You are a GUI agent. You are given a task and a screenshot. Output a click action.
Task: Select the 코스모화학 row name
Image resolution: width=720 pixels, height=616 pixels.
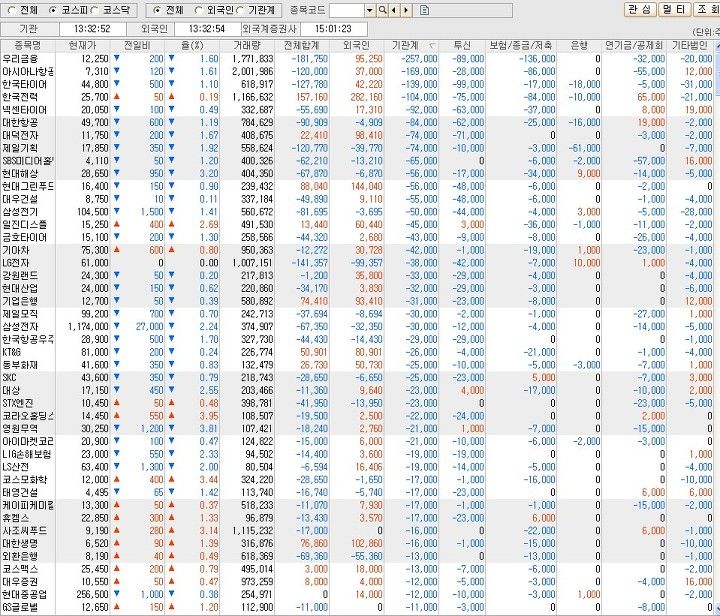coord(24,480)
